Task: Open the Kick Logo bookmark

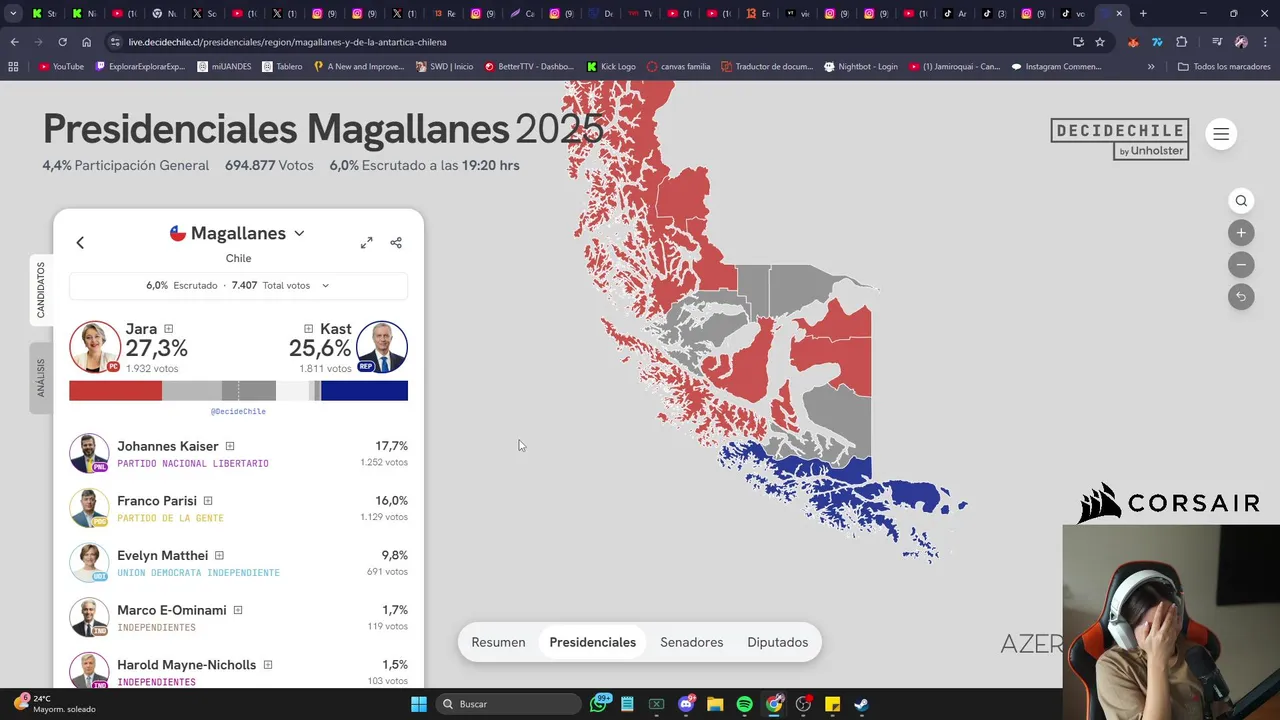Action: coord(611,67)
